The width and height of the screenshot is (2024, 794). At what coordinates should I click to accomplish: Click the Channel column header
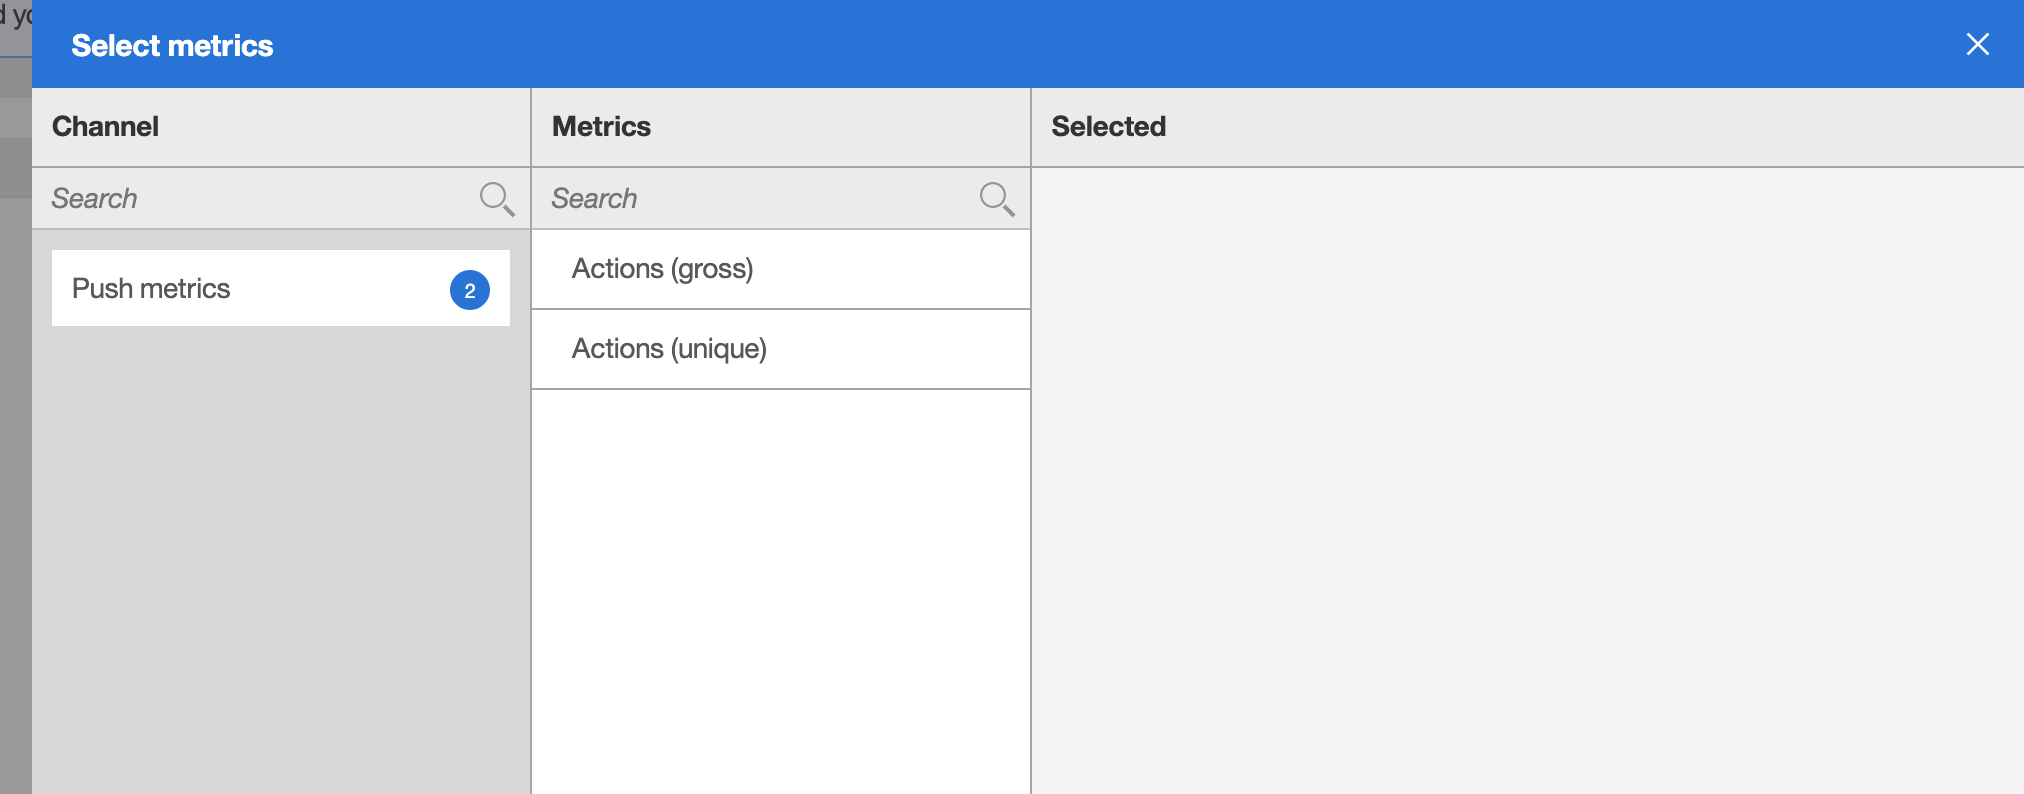[105, 127]
